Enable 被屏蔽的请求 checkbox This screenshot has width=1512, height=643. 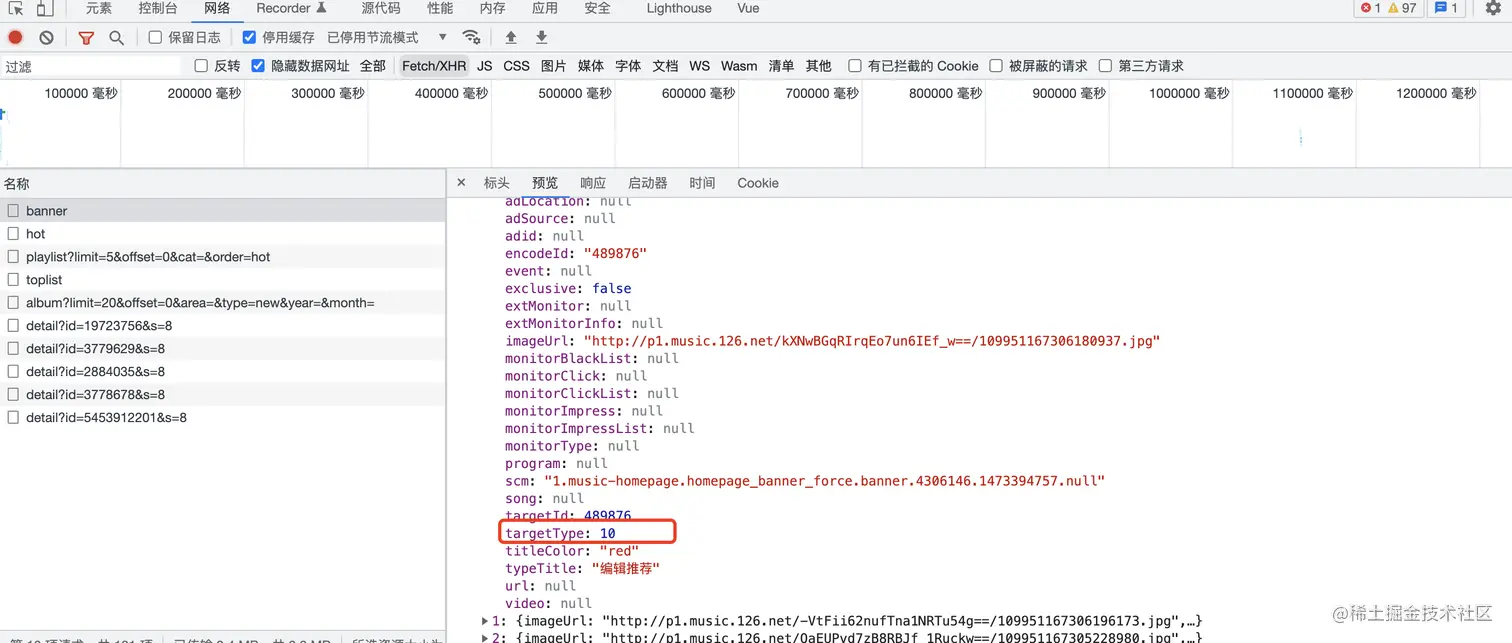[996, 66]
